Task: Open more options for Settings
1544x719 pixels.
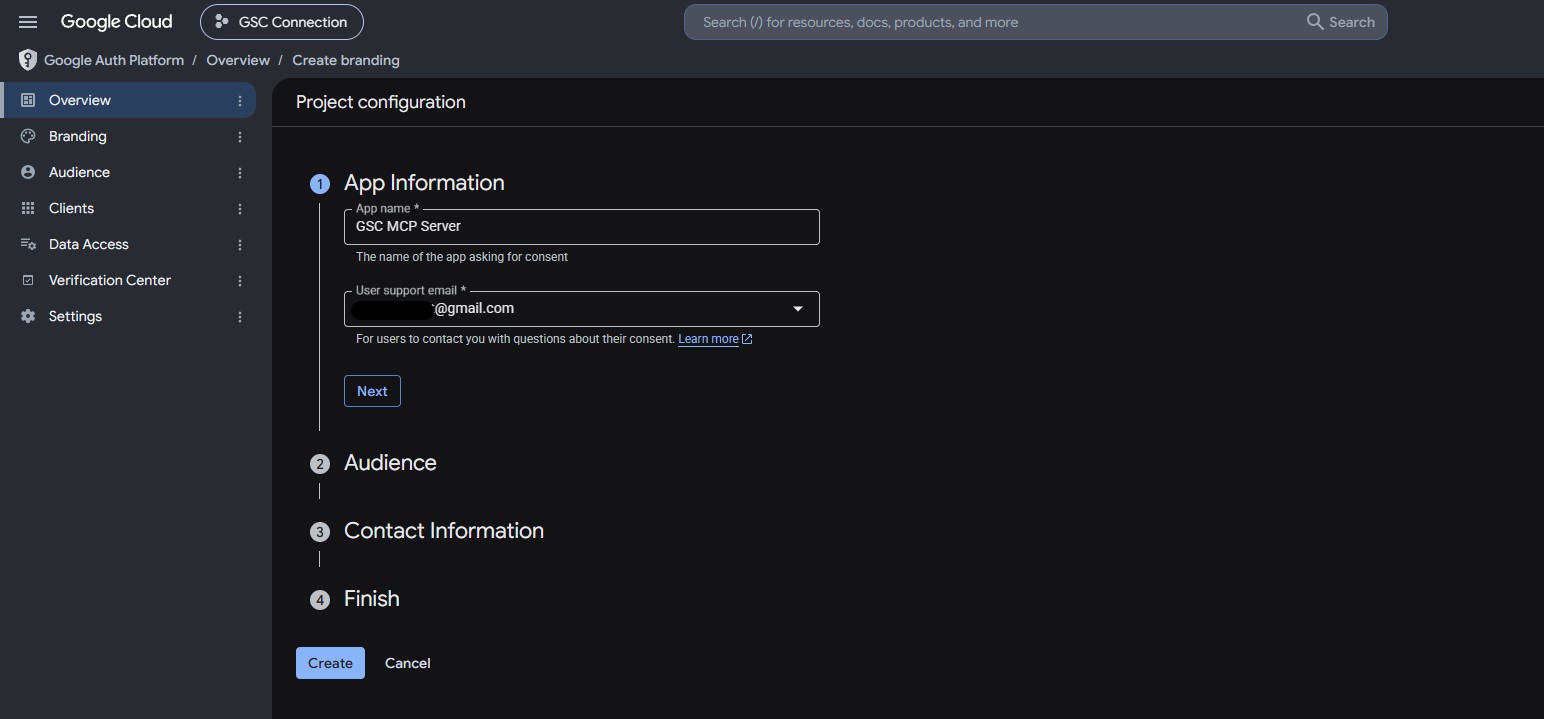Action: point(240,317)
